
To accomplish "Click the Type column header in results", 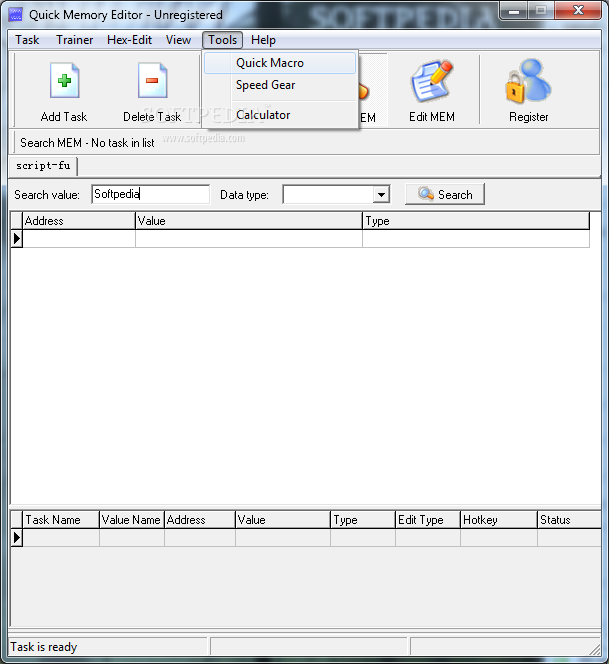I will [476, 221].
